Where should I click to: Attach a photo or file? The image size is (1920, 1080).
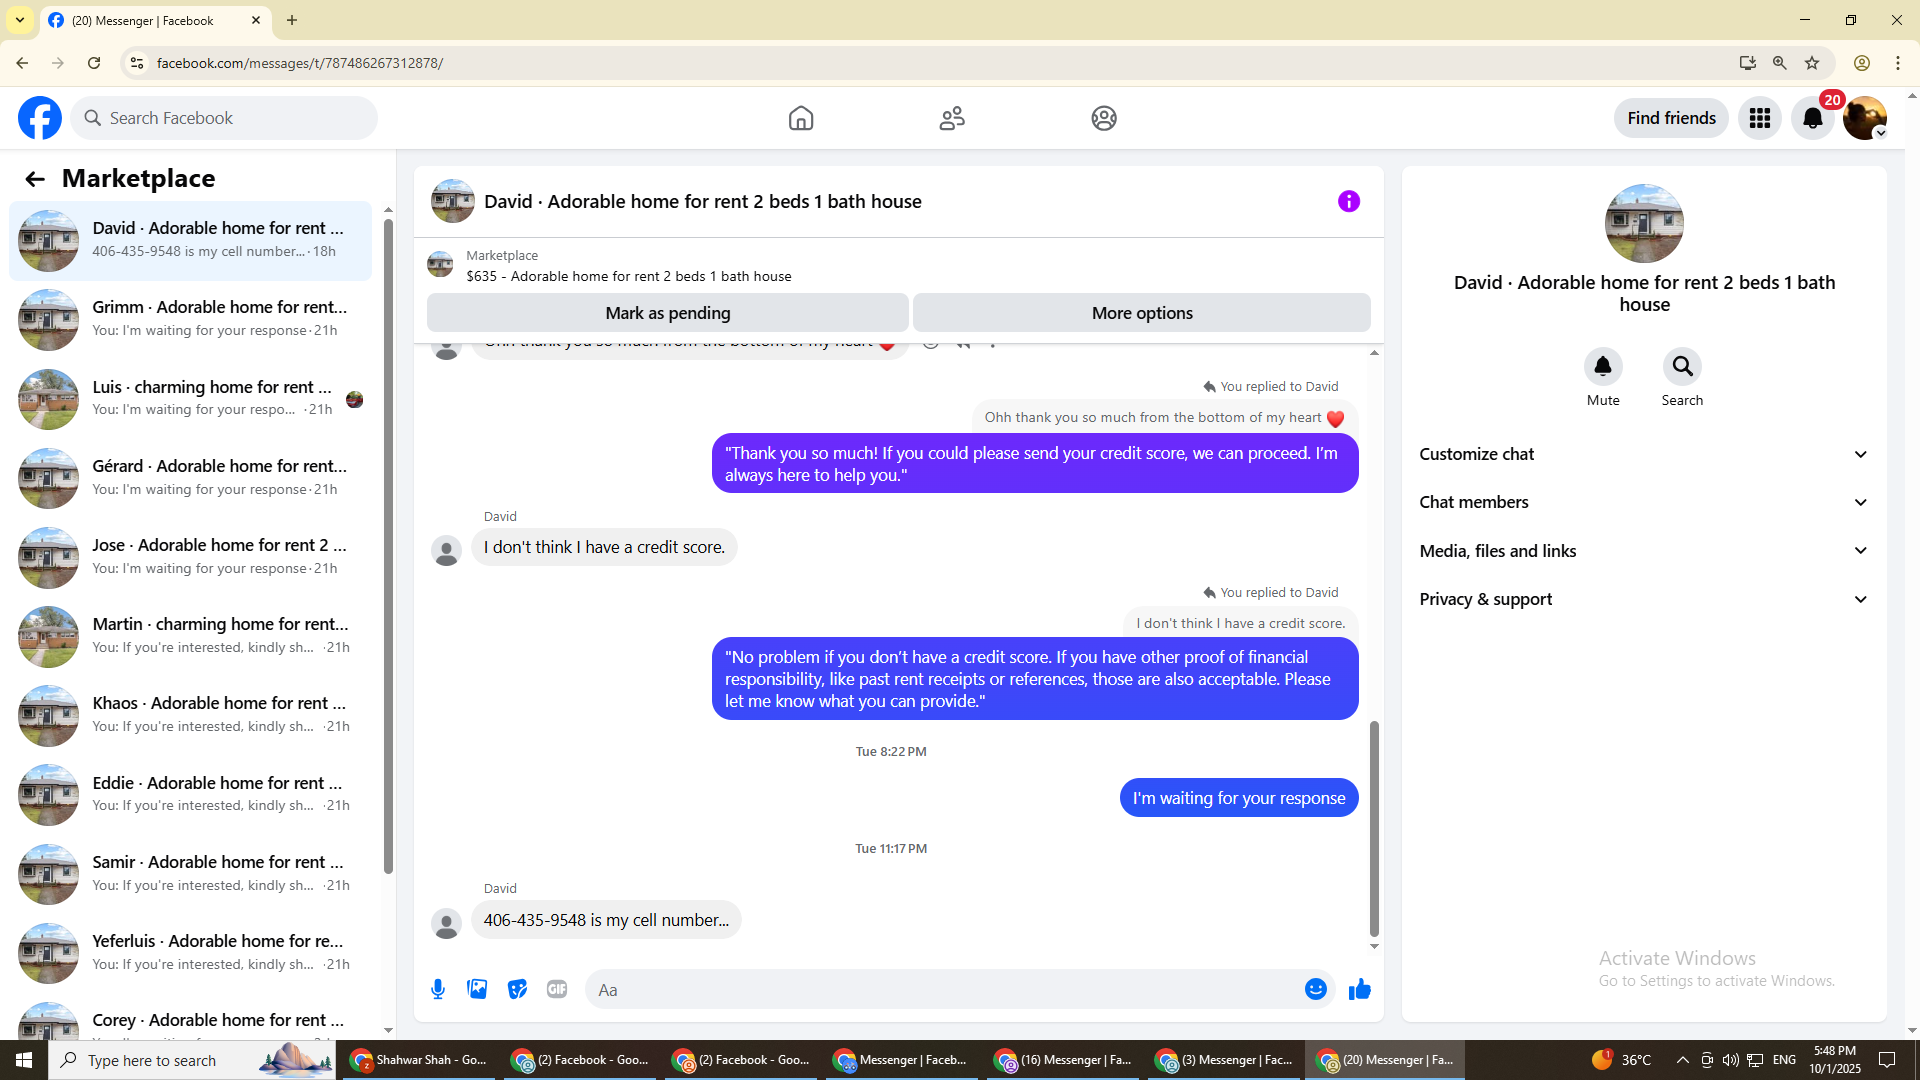[x=478, y=990]
